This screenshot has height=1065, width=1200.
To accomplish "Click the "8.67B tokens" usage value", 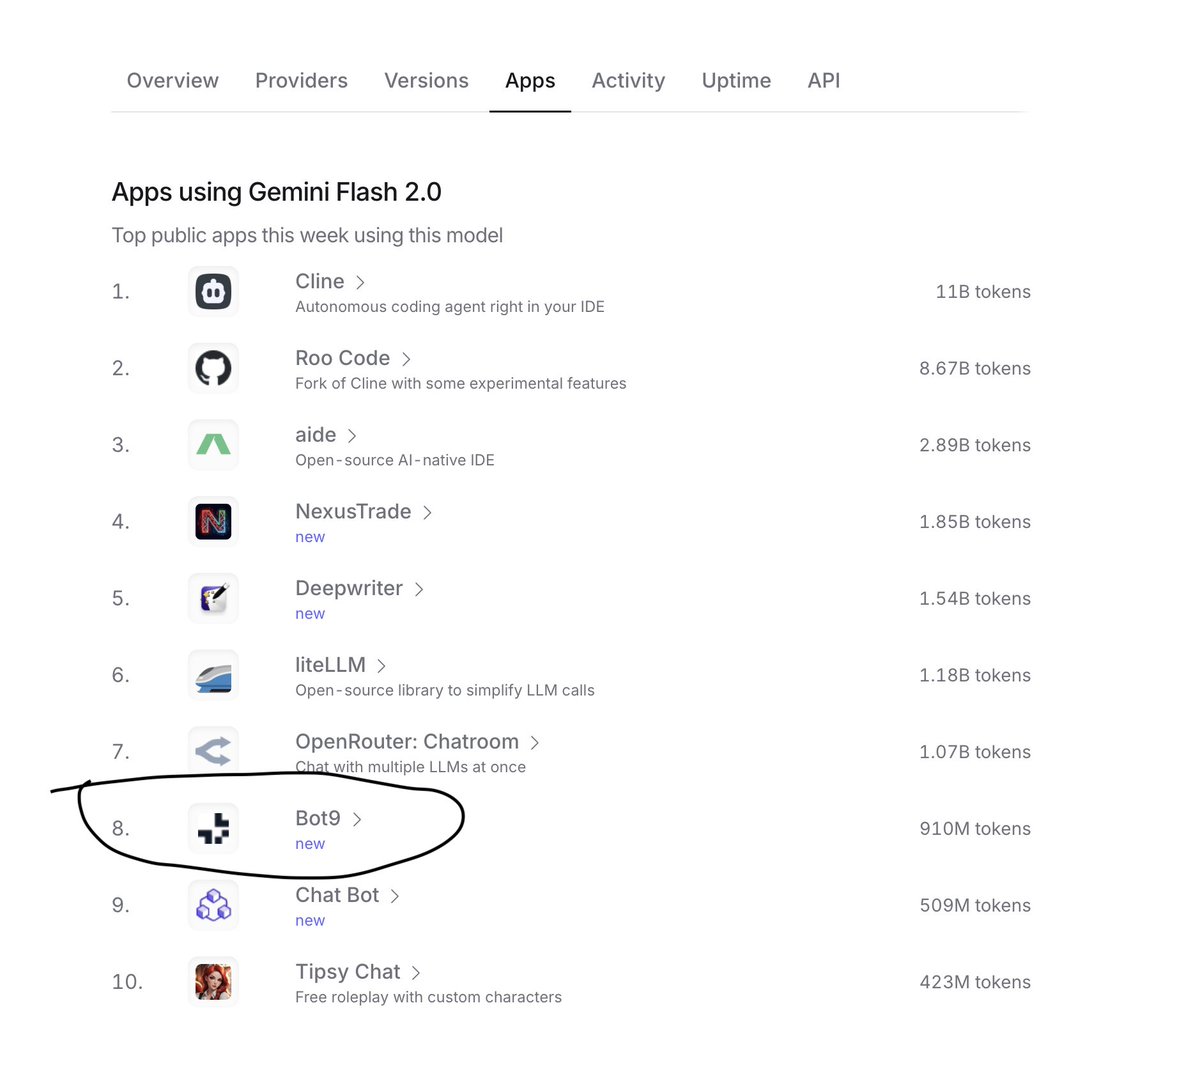I will pos(975,368).
